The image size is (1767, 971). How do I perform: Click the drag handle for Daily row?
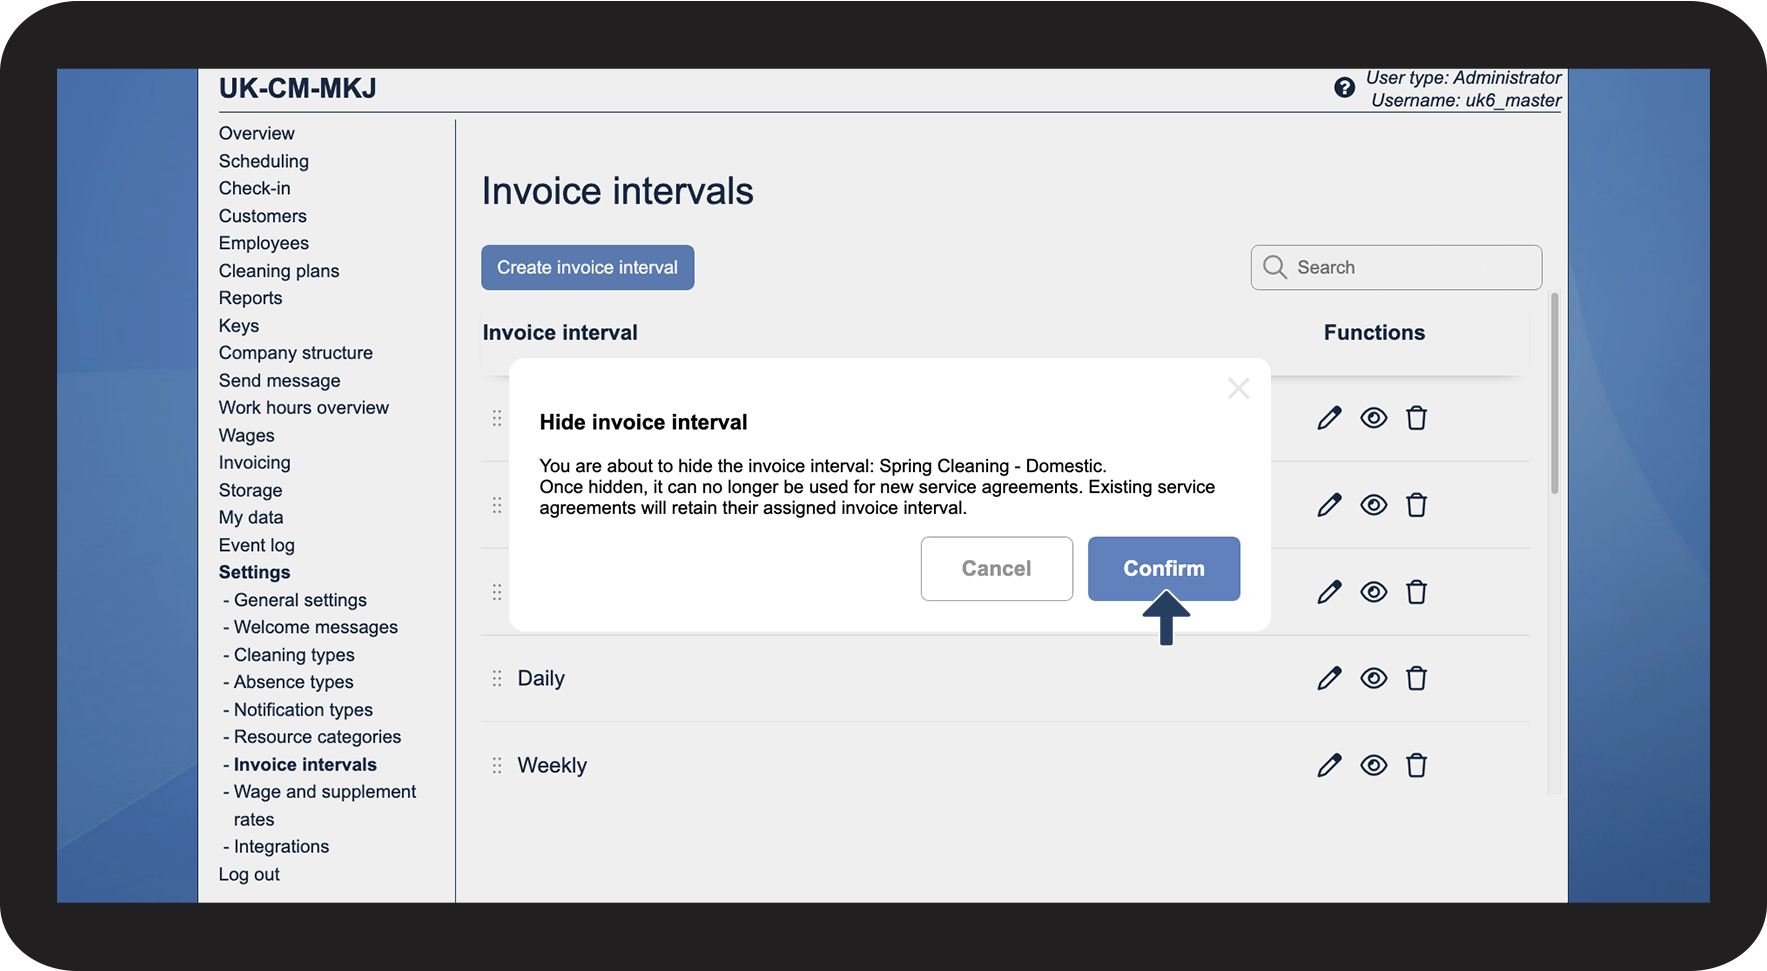[x=497, y=679]
